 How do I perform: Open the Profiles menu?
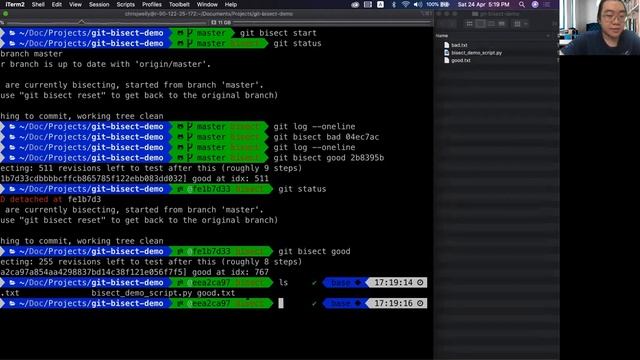pyautogui.click(x=152, y=4)
